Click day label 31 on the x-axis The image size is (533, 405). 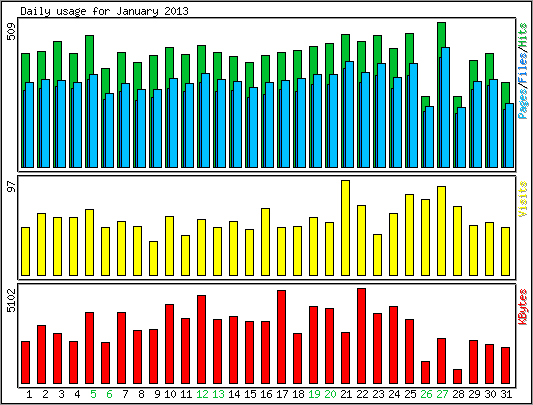coord(506,394)
